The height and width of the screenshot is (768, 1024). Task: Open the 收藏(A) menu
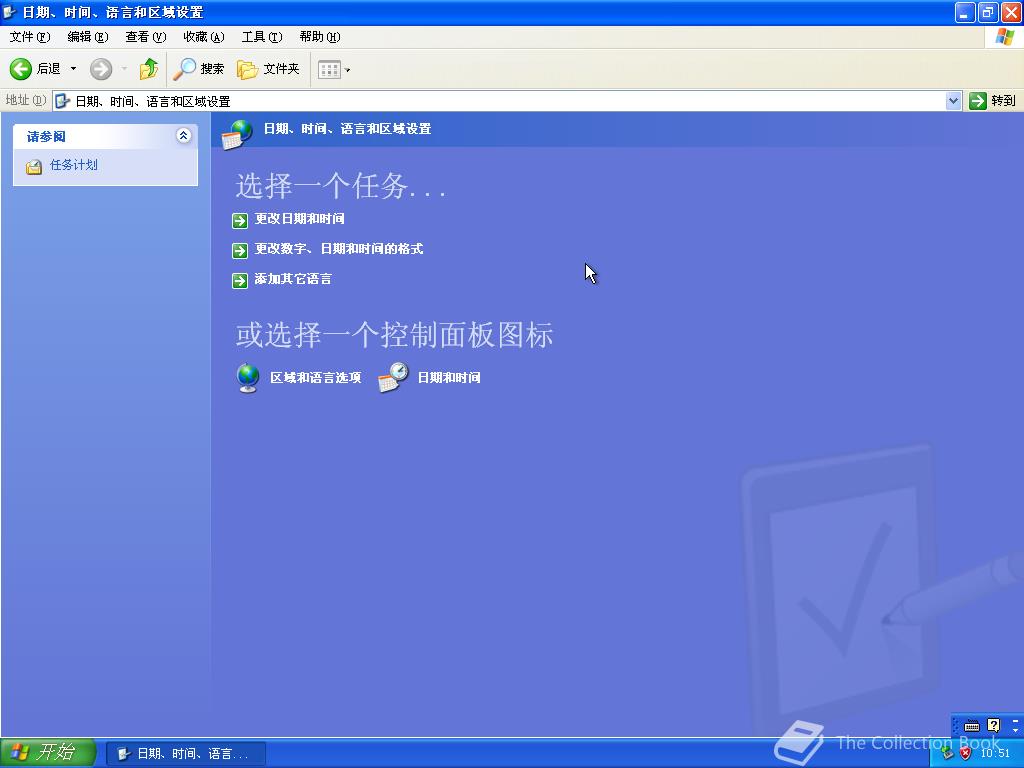coord(204,37)
